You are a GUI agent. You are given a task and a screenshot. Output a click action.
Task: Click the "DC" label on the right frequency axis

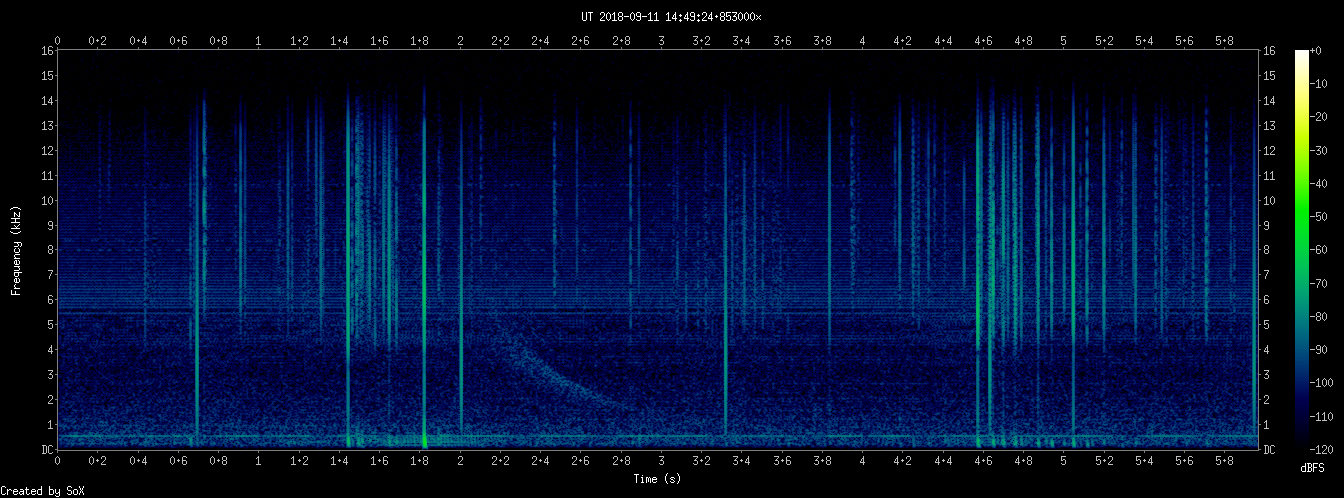tap(1270, 450)
